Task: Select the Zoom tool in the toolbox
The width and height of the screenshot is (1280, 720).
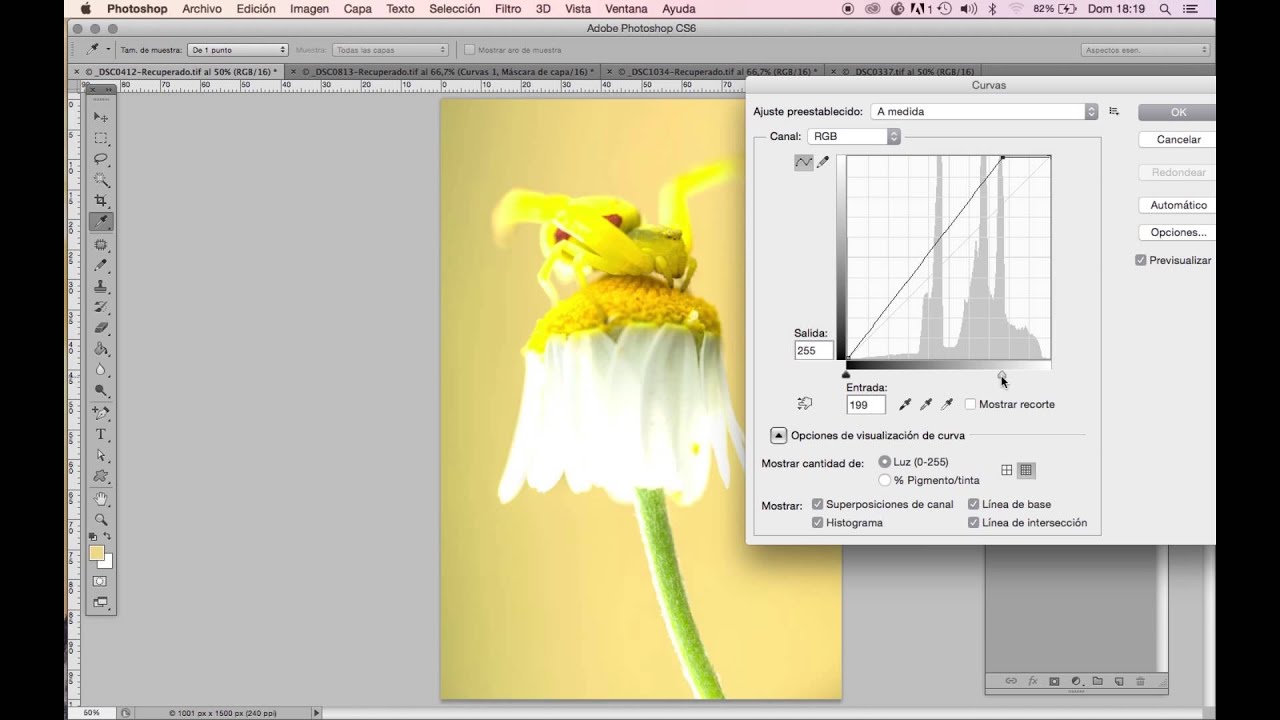Action: click(x=101, y=519)
